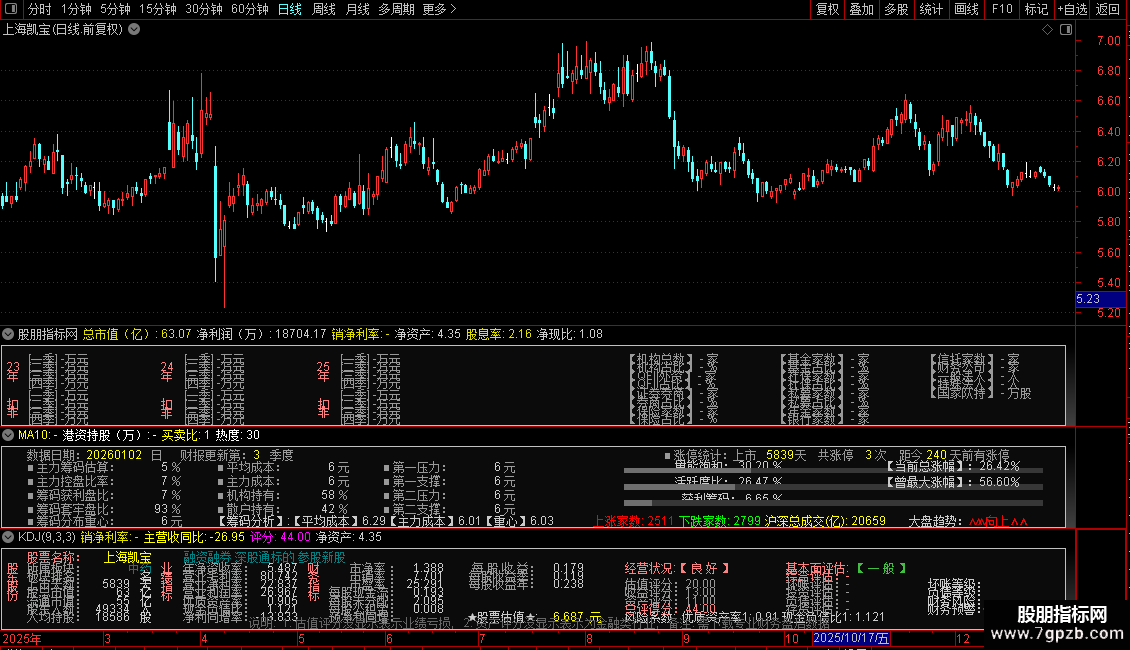
Task: Click the 融资融券 深股通标的 参股新股 tags
Action: pyautogui.click(x=264, y=558)
